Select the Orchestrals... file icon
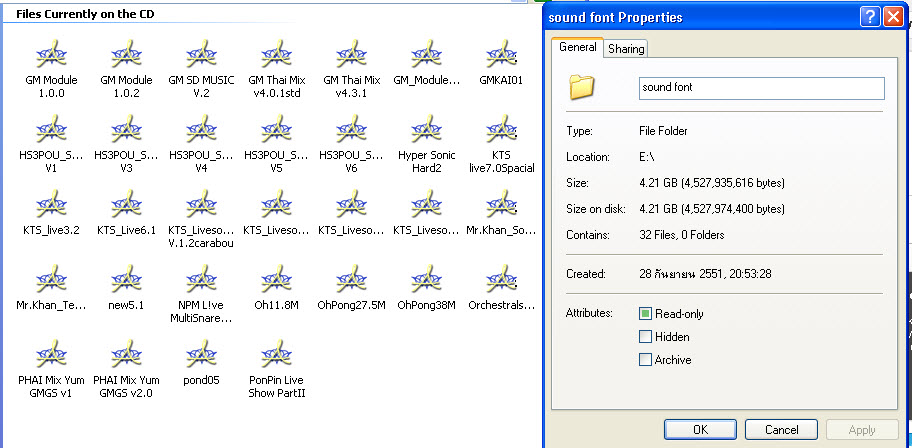912x448 pixels. pos(501,280)
